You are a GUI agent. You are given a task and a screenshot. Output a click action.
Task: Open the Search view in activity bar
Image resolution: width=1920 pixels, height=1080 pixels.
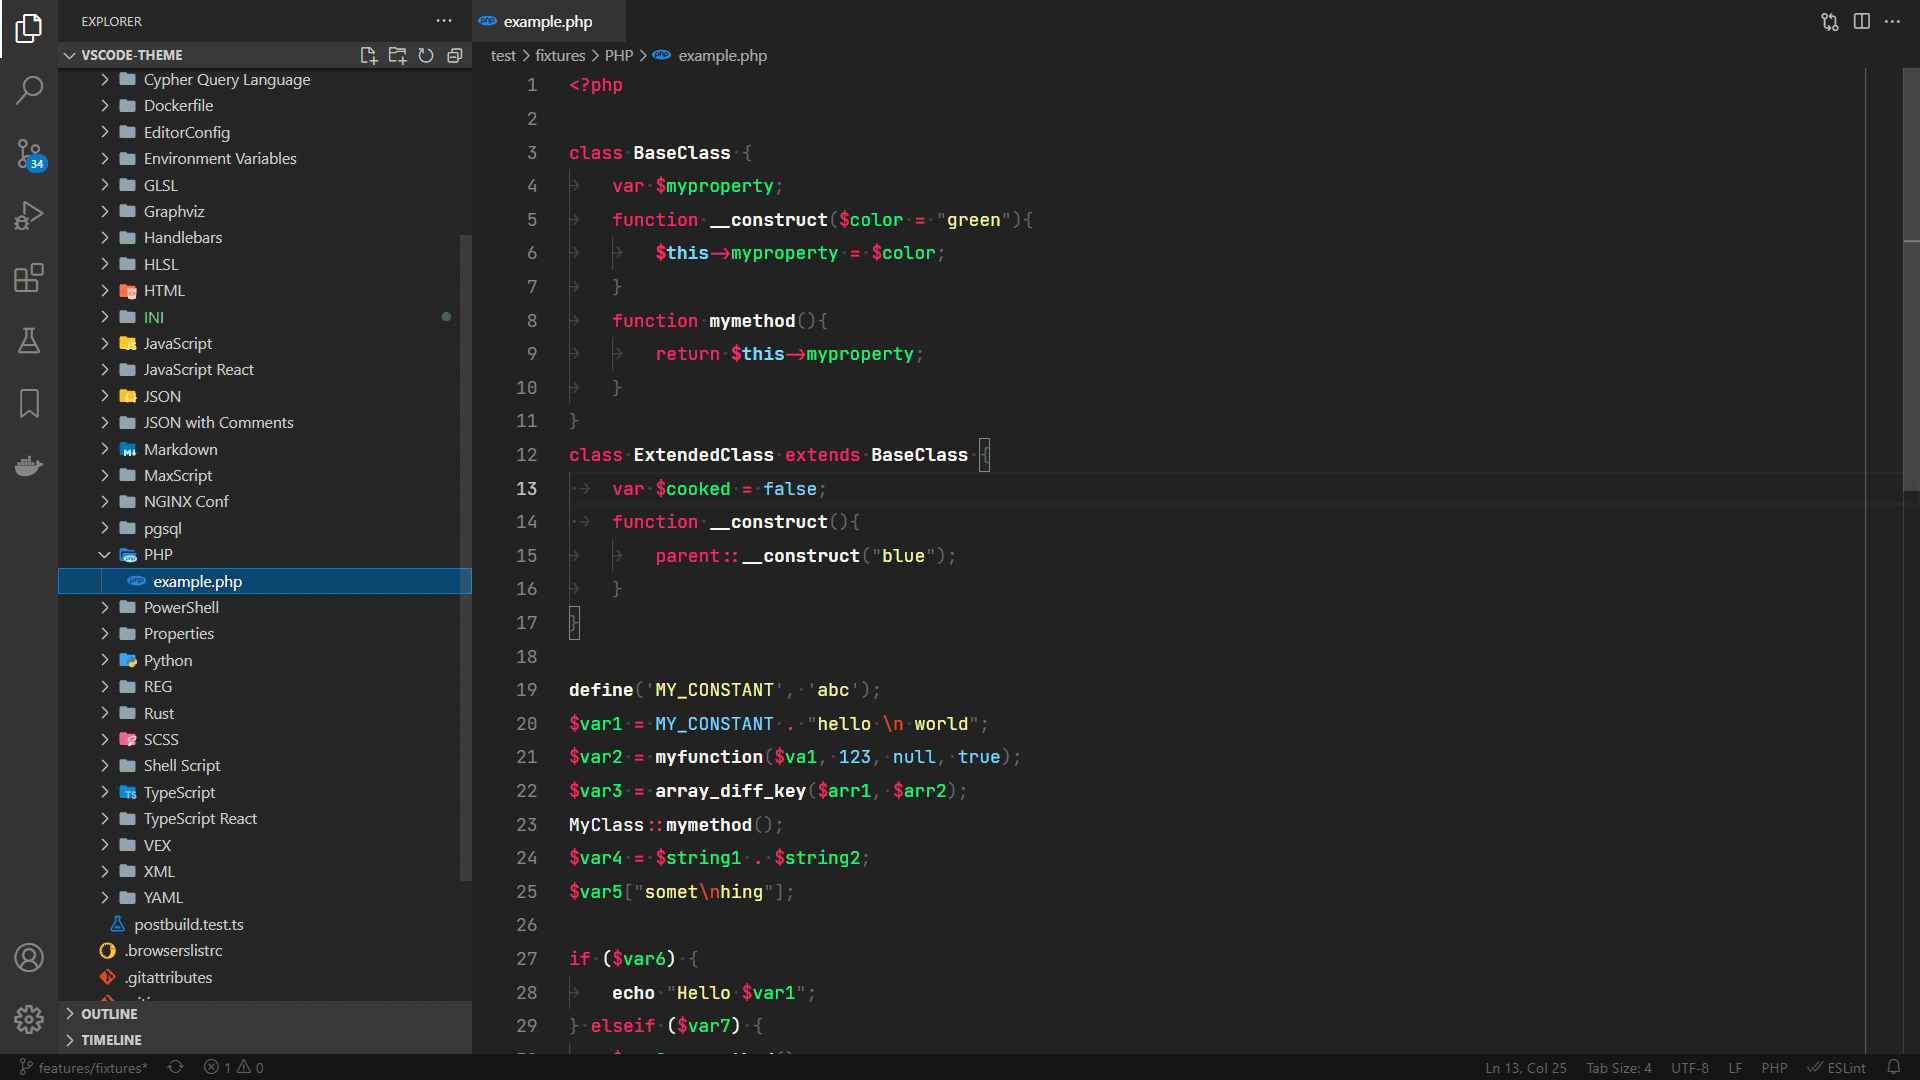click(x=29, y=90)
